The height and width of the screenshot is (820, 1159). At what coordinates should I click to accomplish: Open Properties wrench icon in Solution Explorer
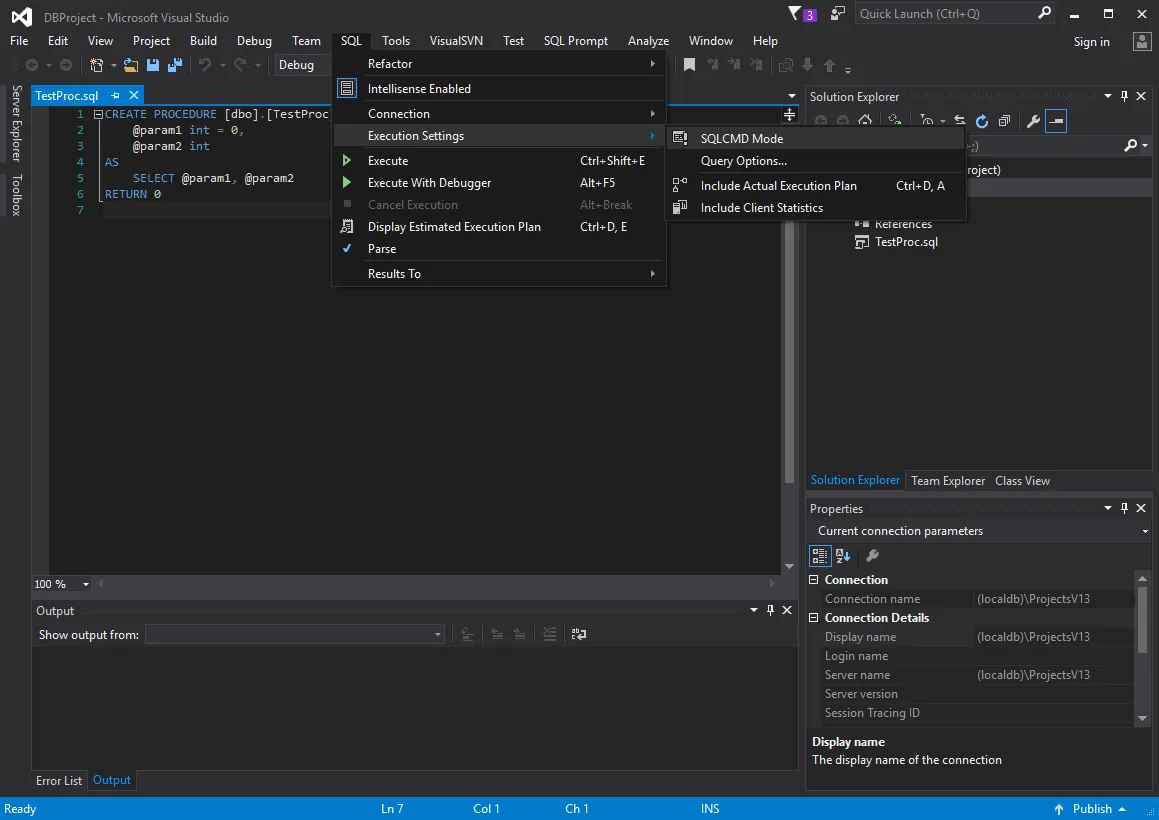(1033, 121)
